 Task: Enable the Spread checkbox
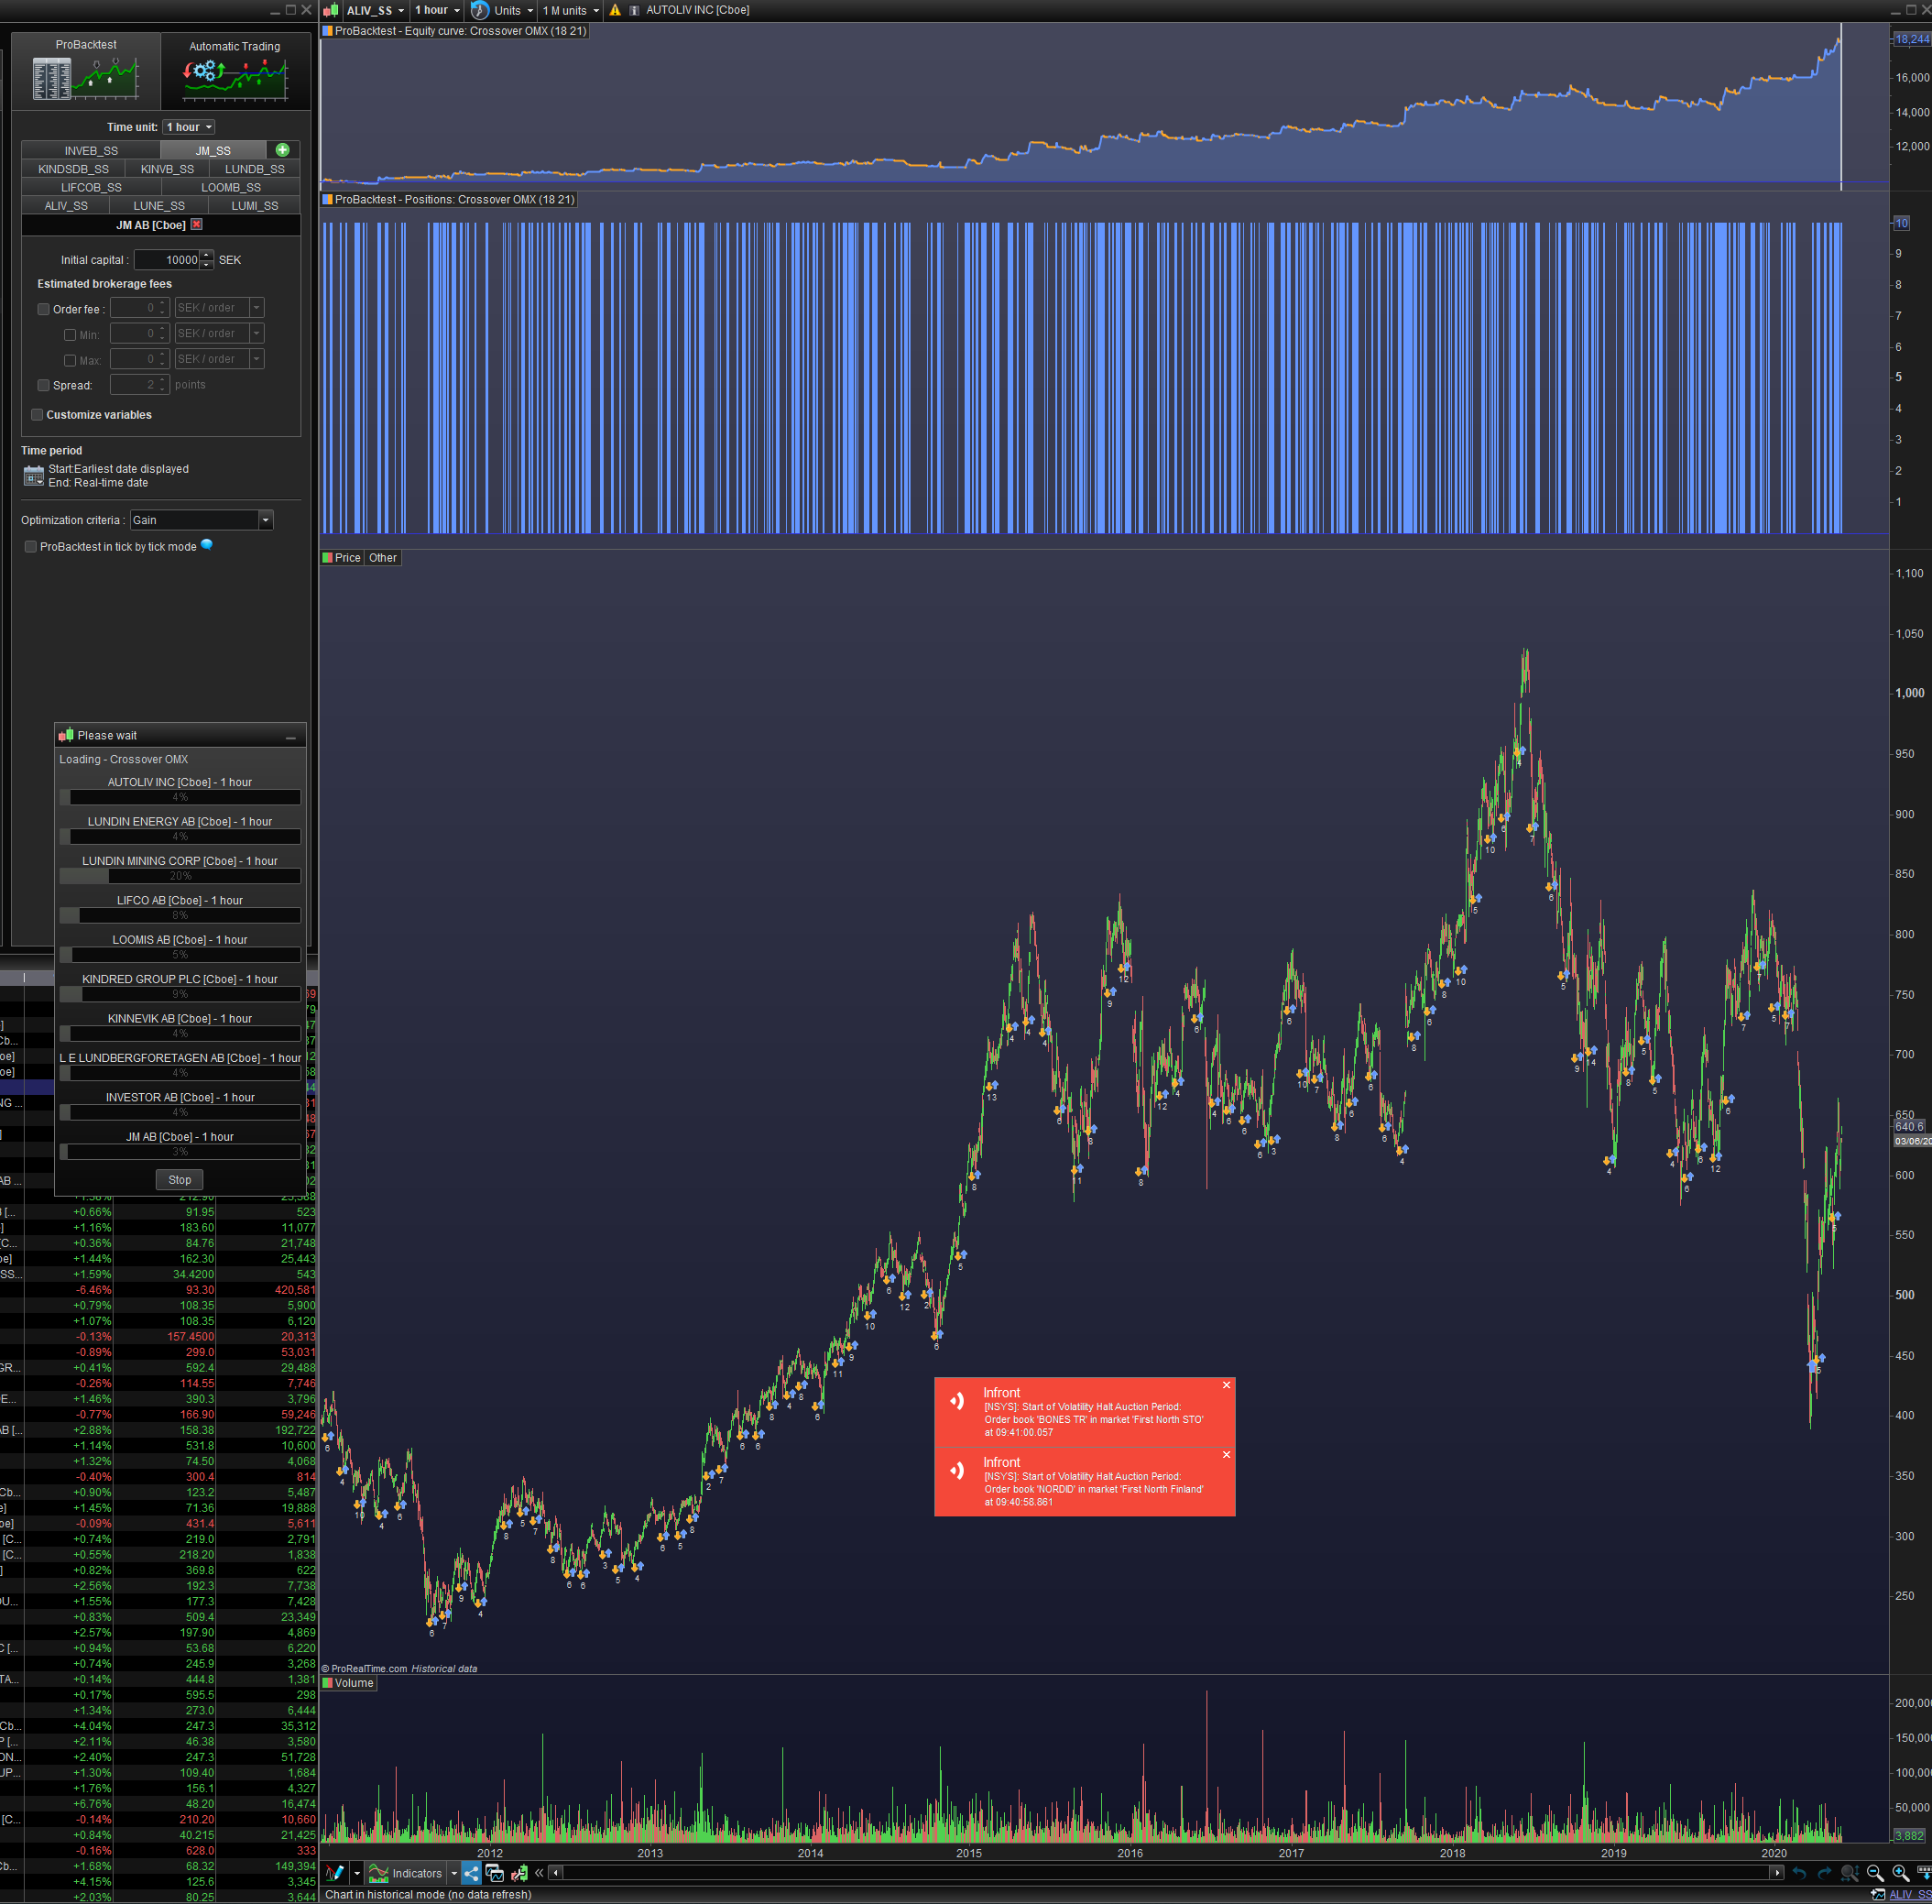(43, 385)
